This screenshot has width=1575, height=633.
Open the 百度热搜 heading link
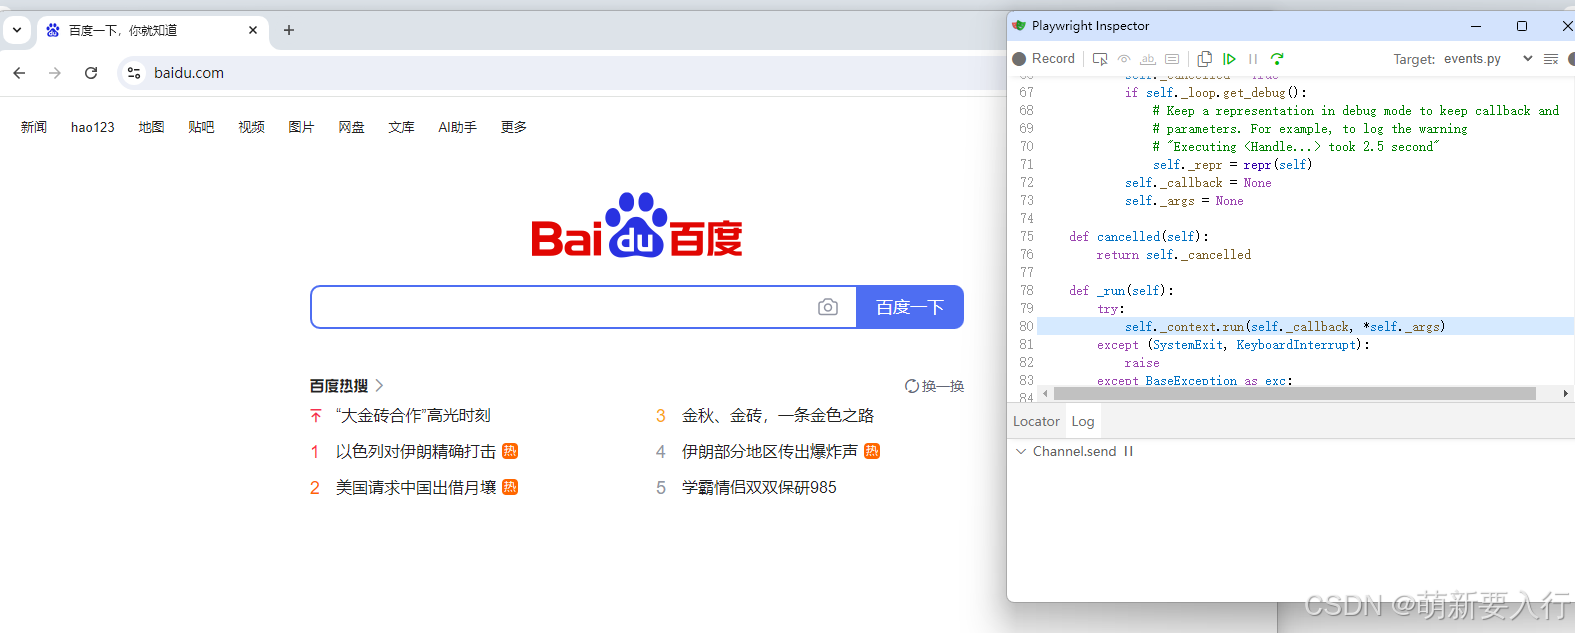pyautogui.click(x=339, y=386)
